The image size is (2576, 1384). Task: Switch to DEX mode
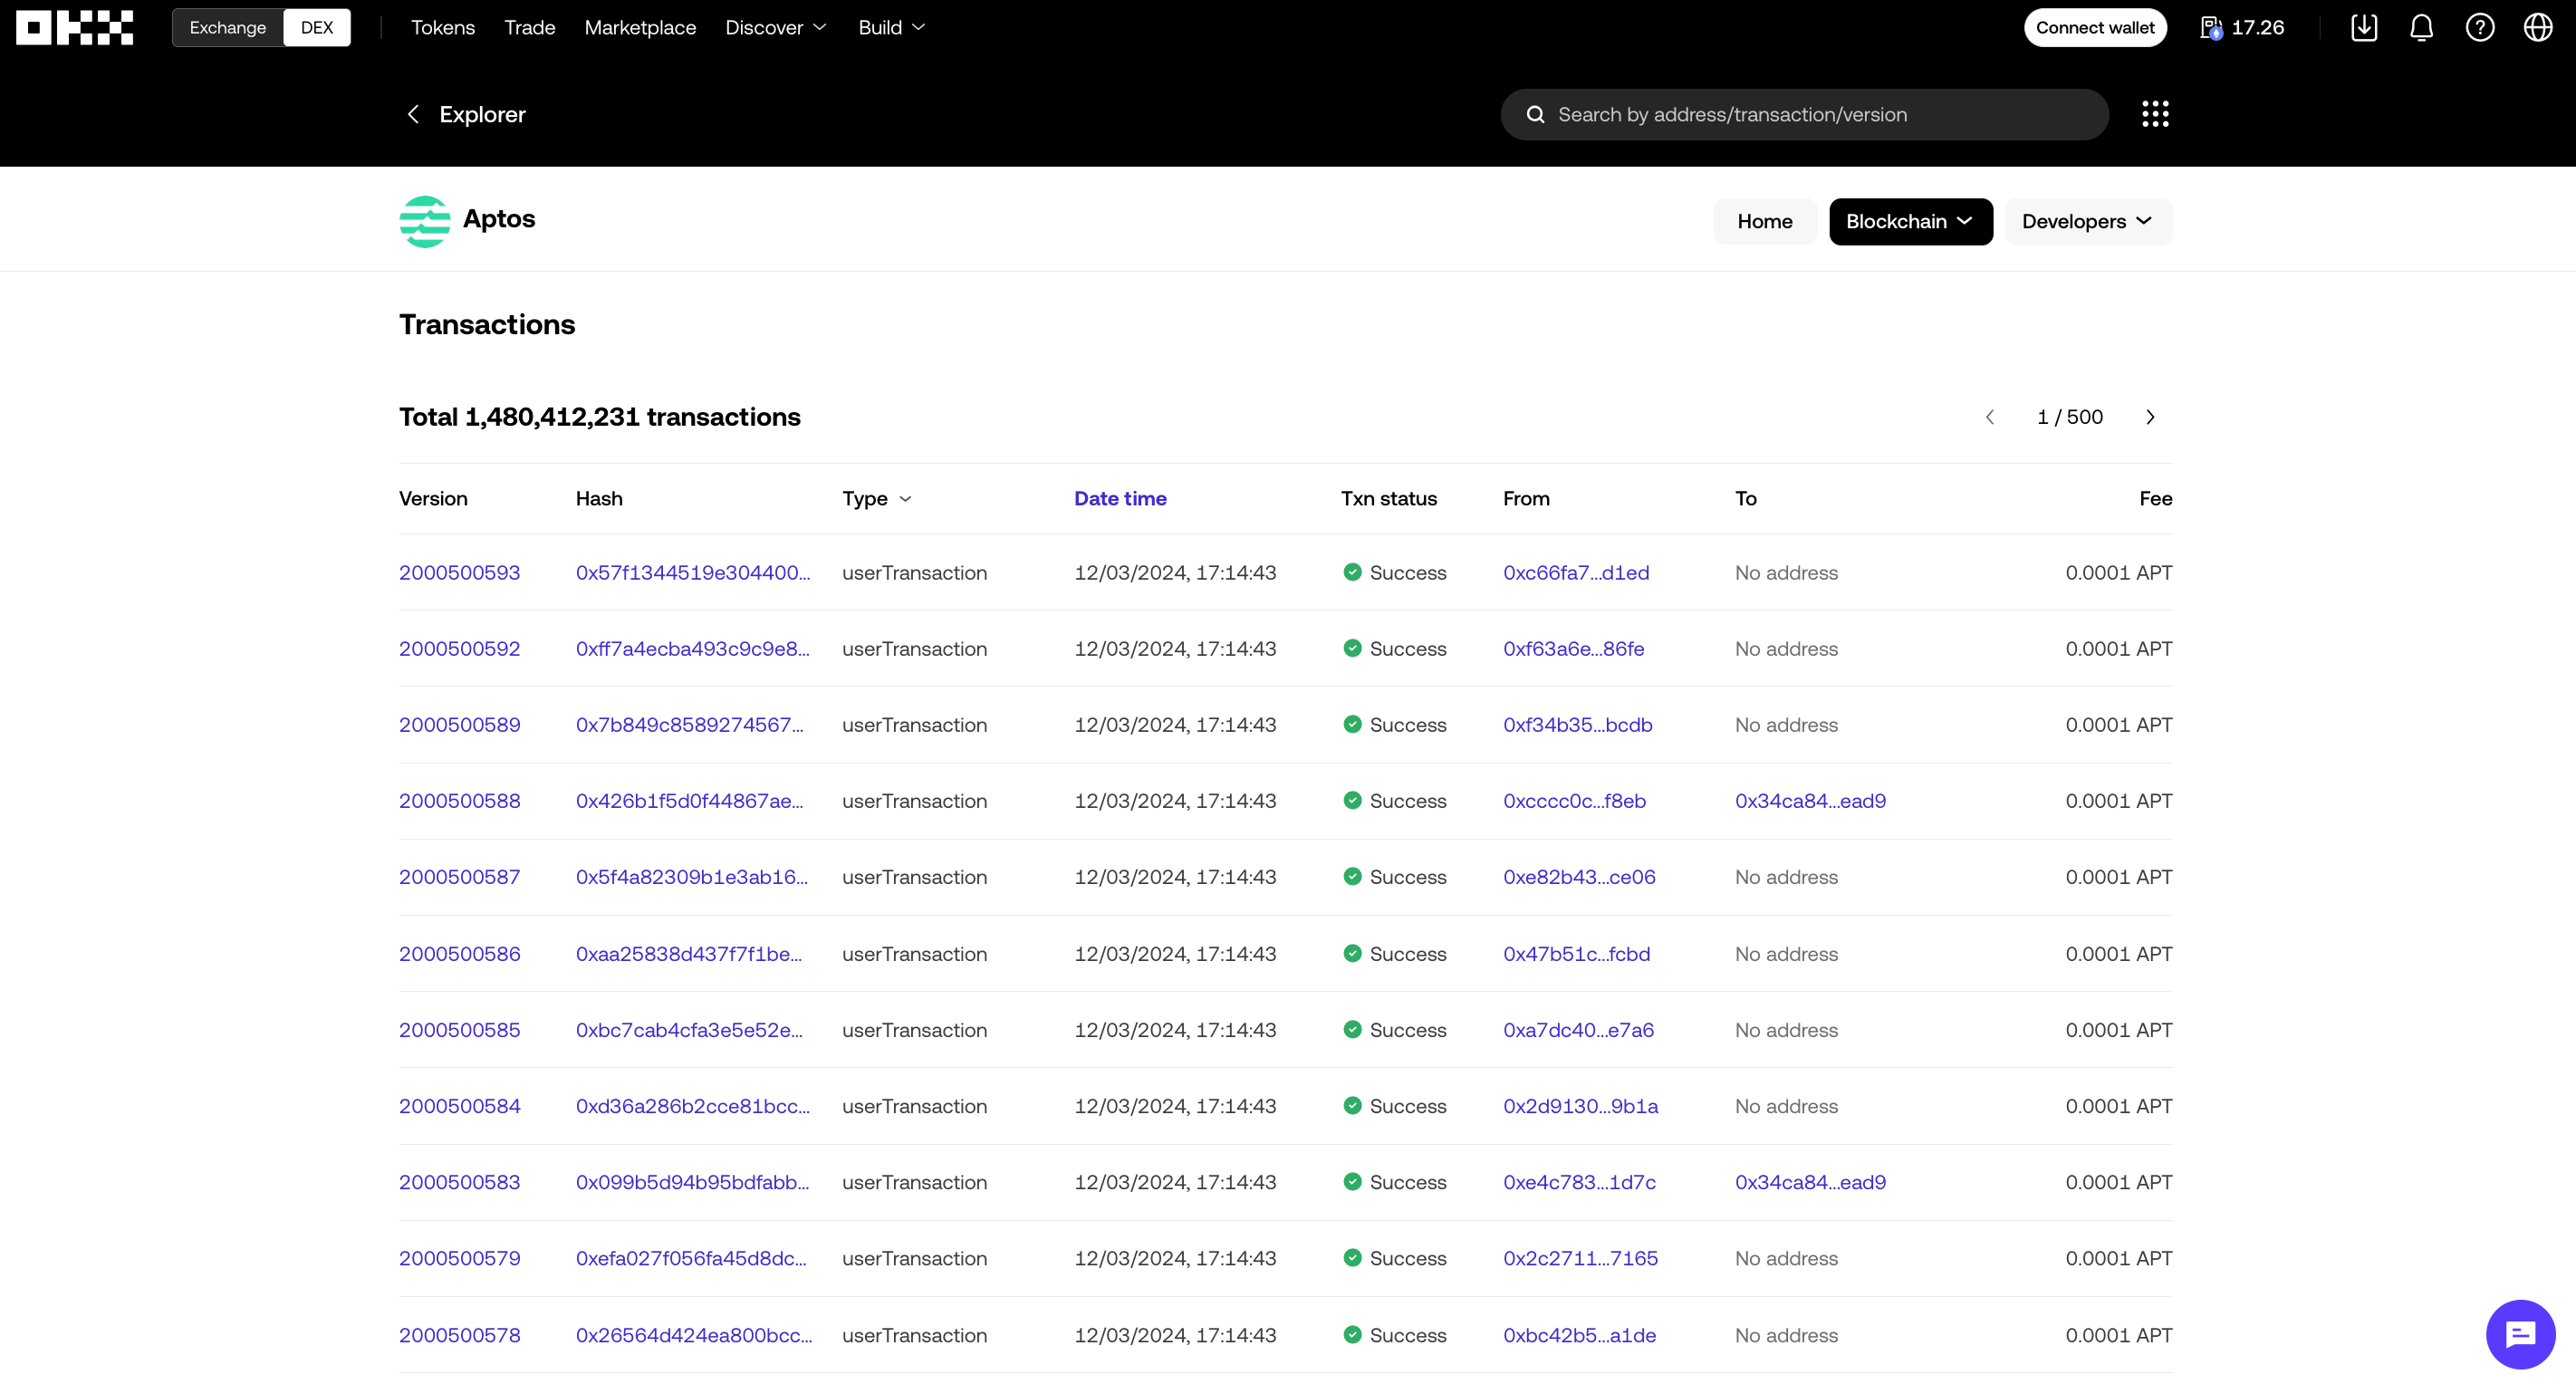(317, 28)
